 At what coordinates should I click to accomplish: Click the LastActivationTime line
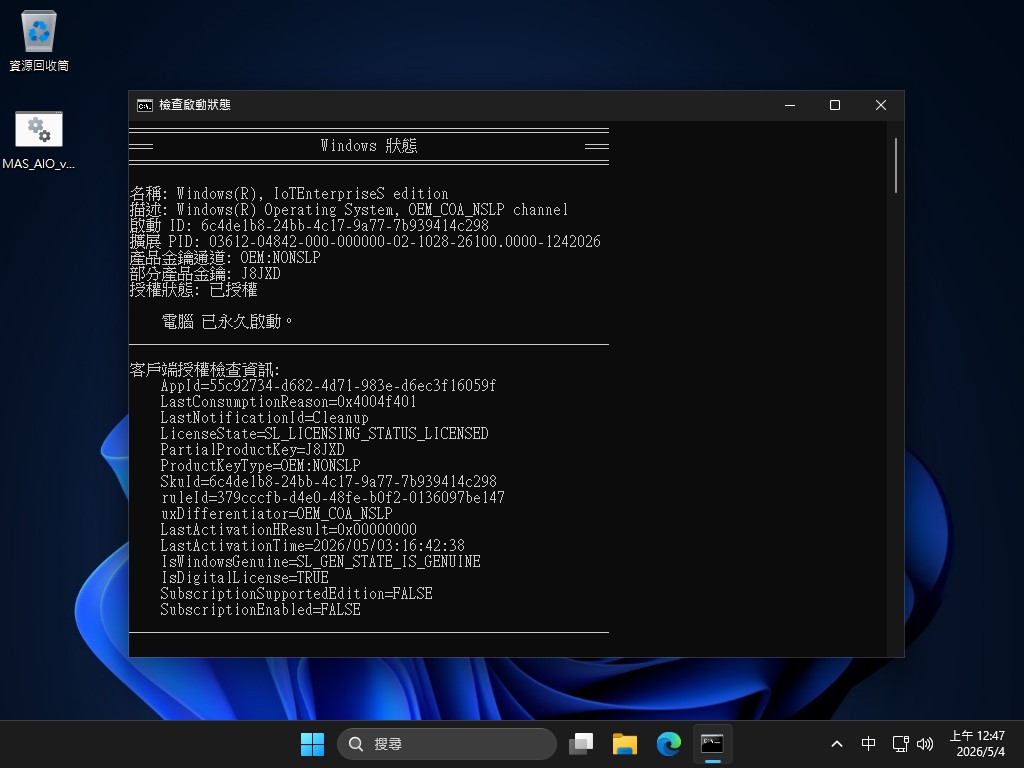coord(313,545)
